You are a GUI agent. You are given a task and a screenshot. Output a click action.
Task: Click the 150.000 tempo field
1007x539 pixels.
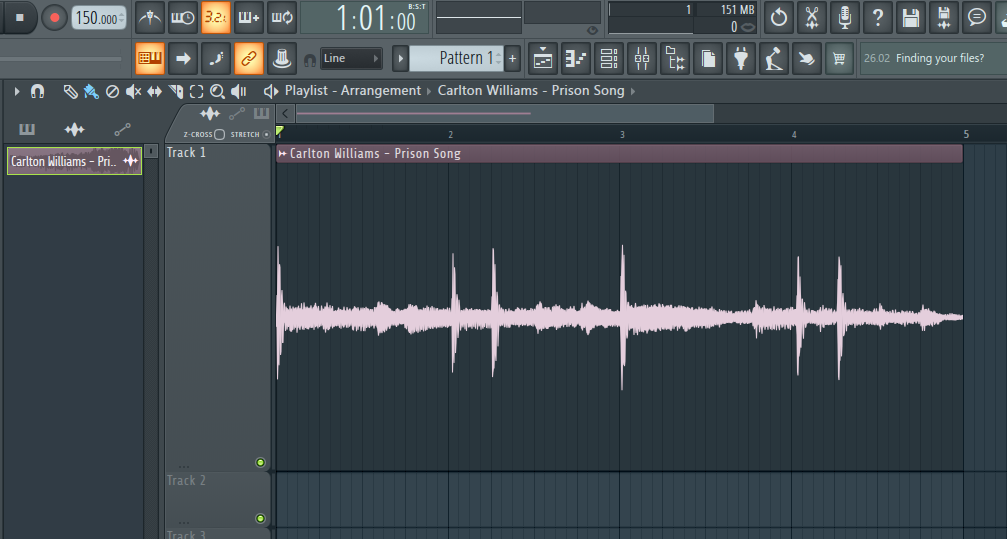tap(98, 18)
